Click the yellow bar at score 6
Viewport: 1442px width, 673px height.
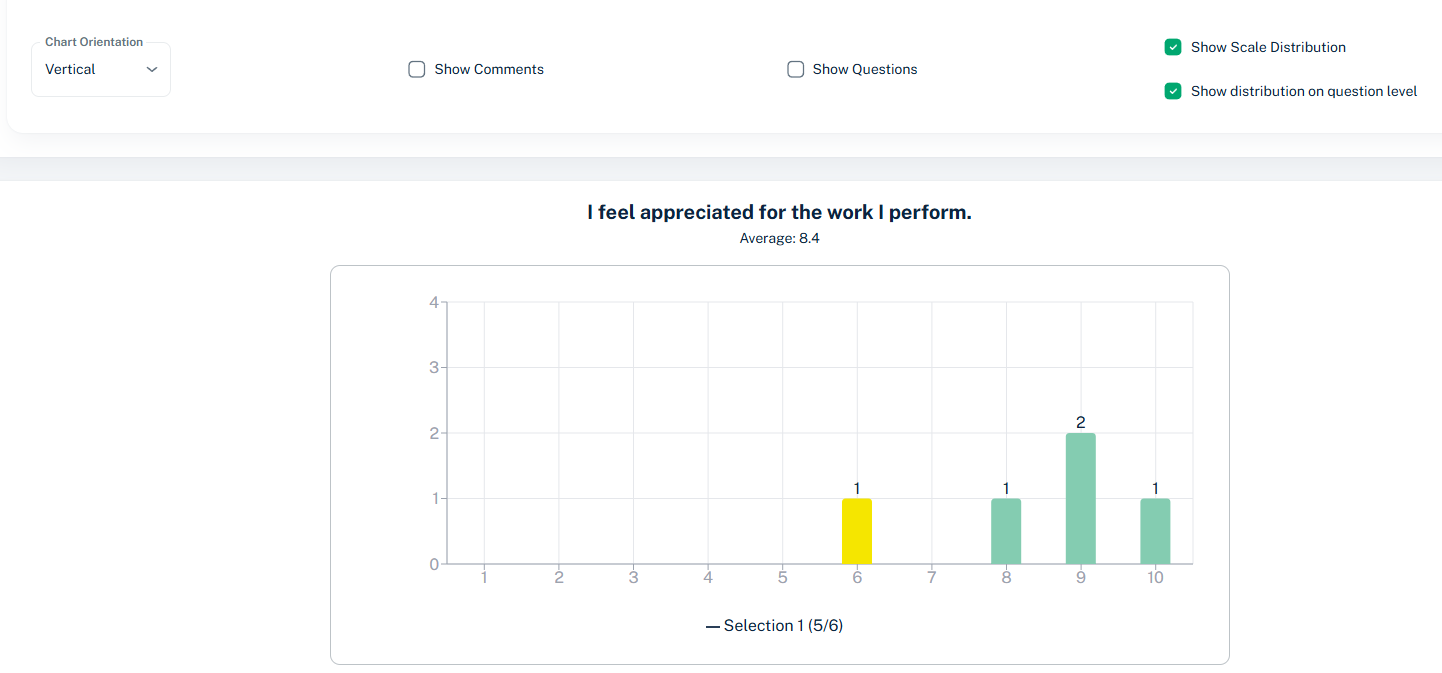coord(857,531)
